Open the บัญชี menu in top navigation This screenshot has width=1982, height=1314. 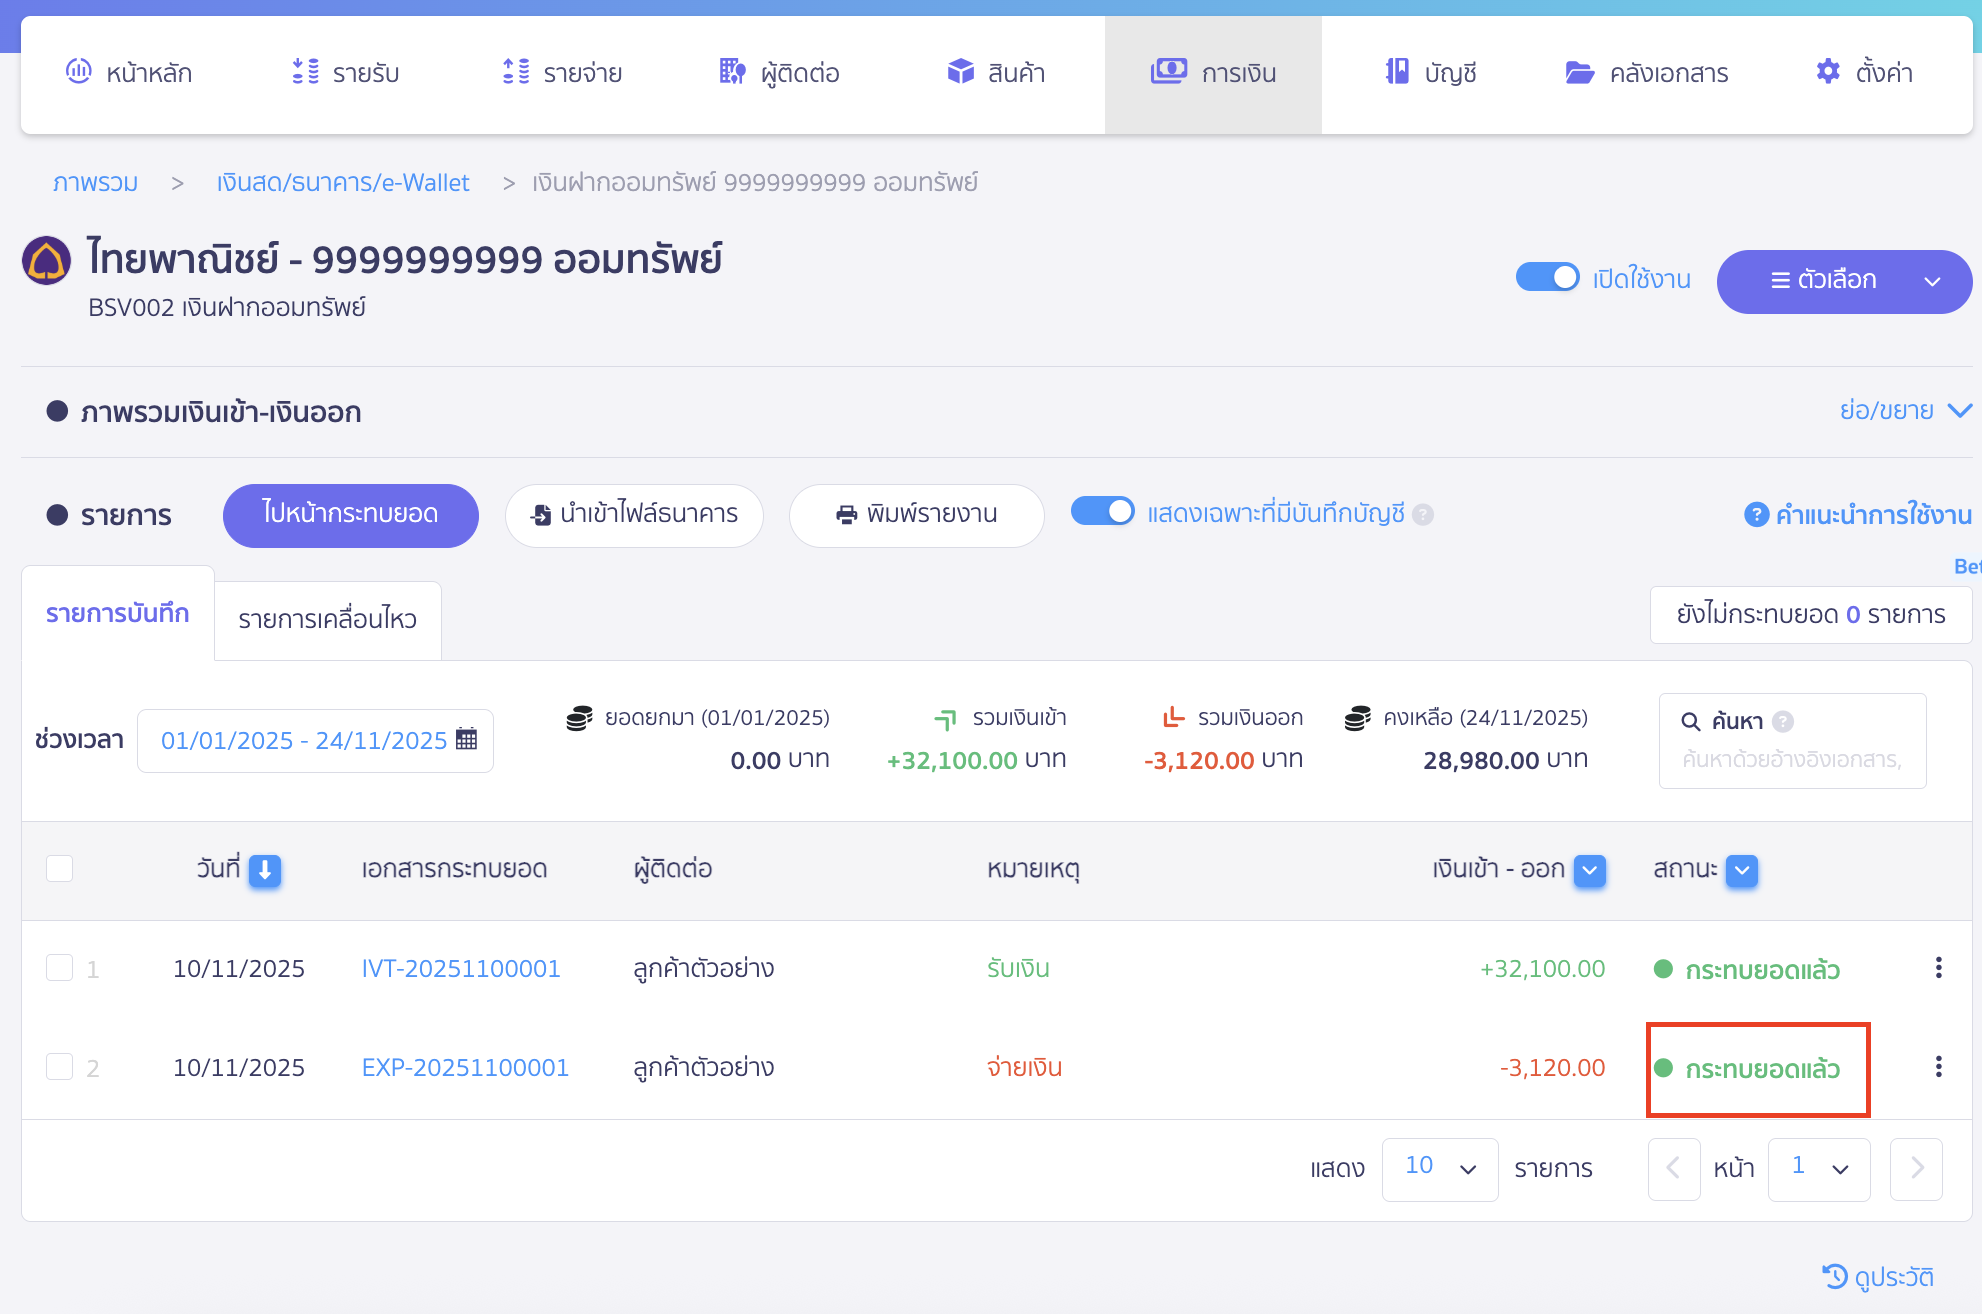(x=1432, y=73)
